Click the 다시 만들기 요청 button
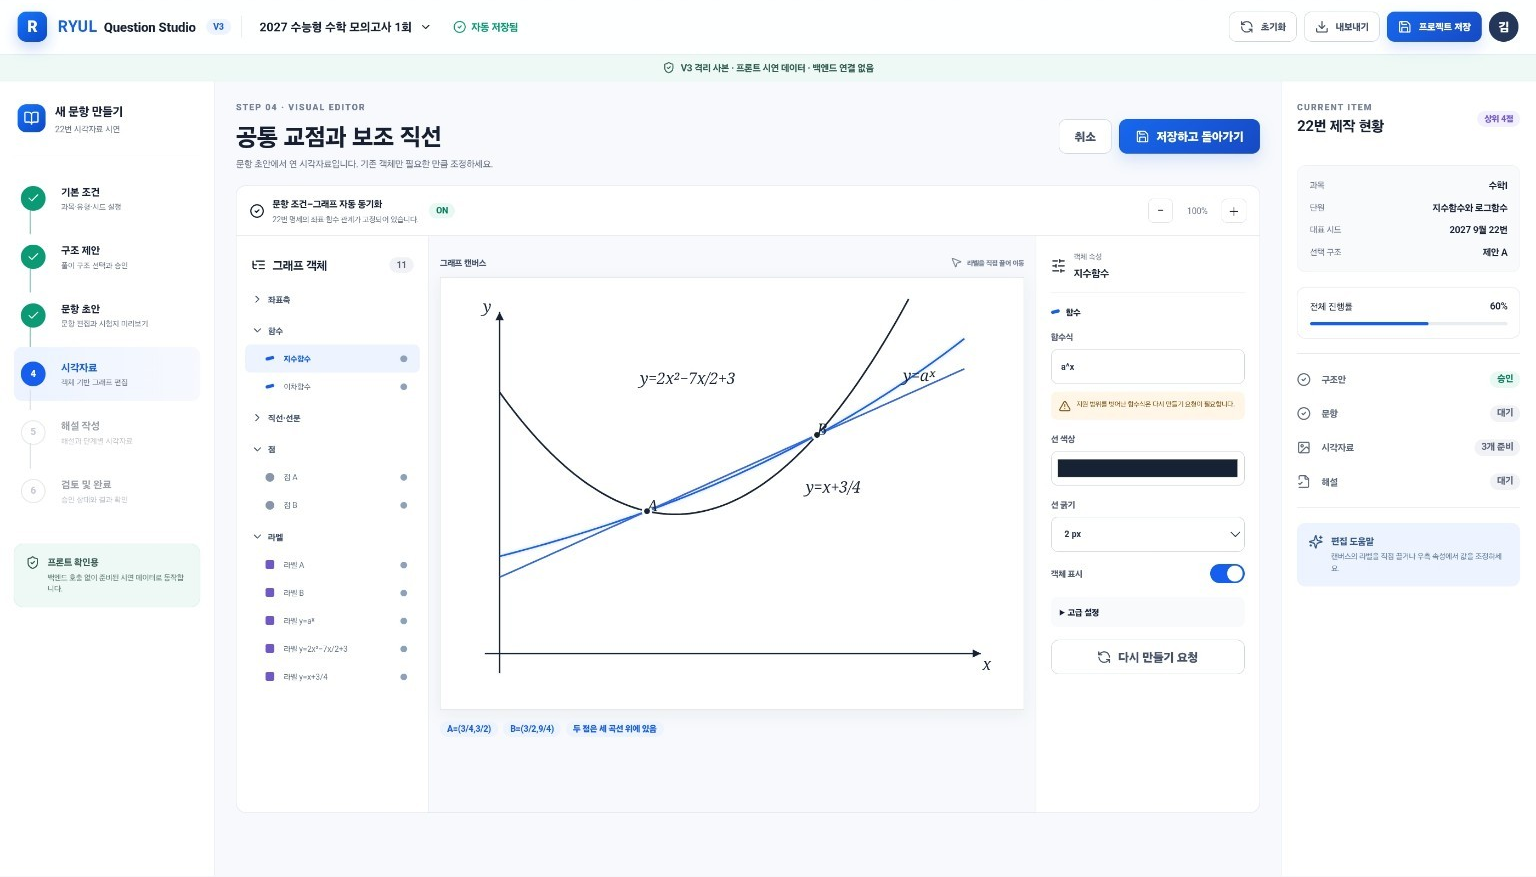 point(1147,657)
